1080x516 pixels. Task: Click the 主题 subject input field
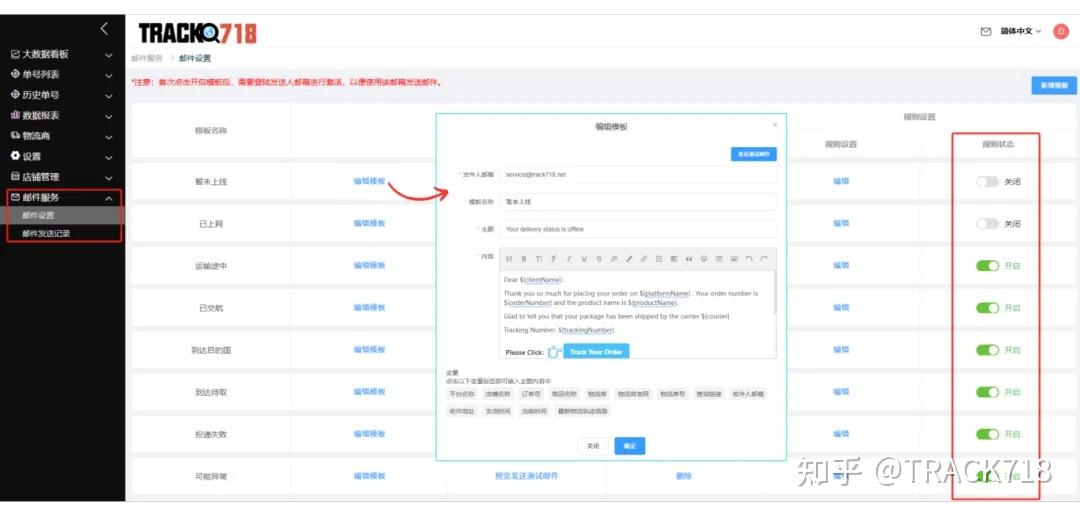638,229
